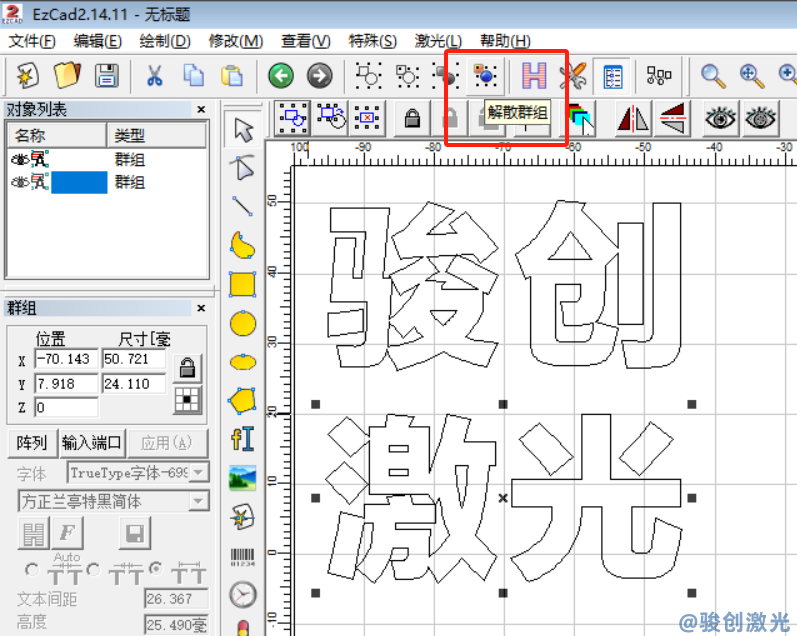Open the 特殊(S) menu

[373, 41]
